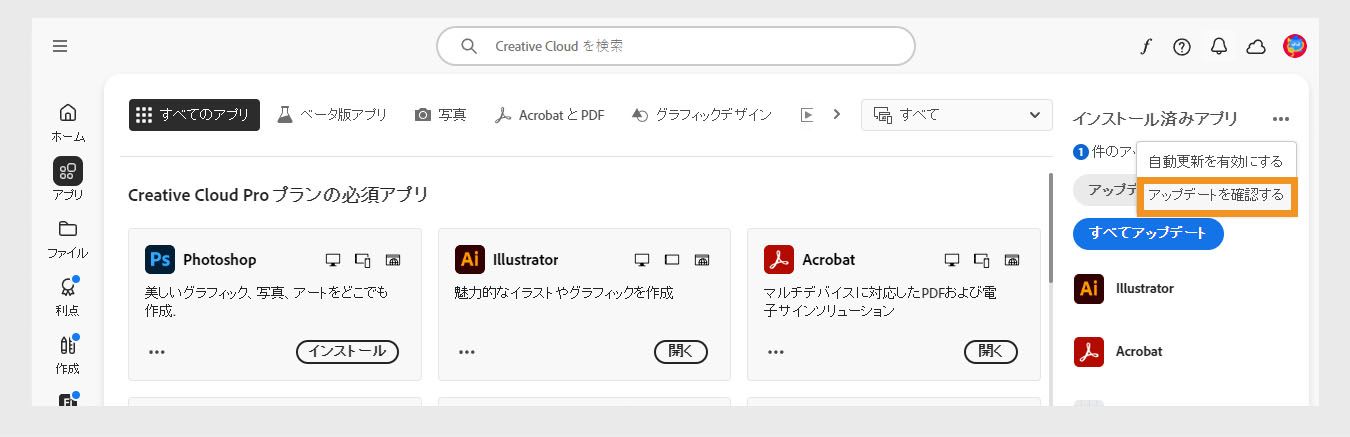
Task: Switch to Acrobat と PDF tab
Action: (549, 115)
